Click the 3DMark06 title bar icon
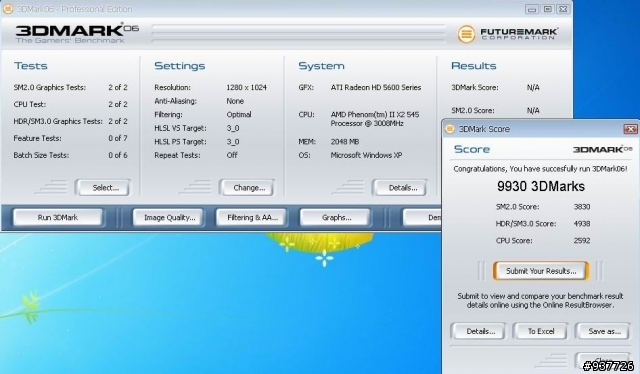640x374 pixels. (x=8, y=9)
